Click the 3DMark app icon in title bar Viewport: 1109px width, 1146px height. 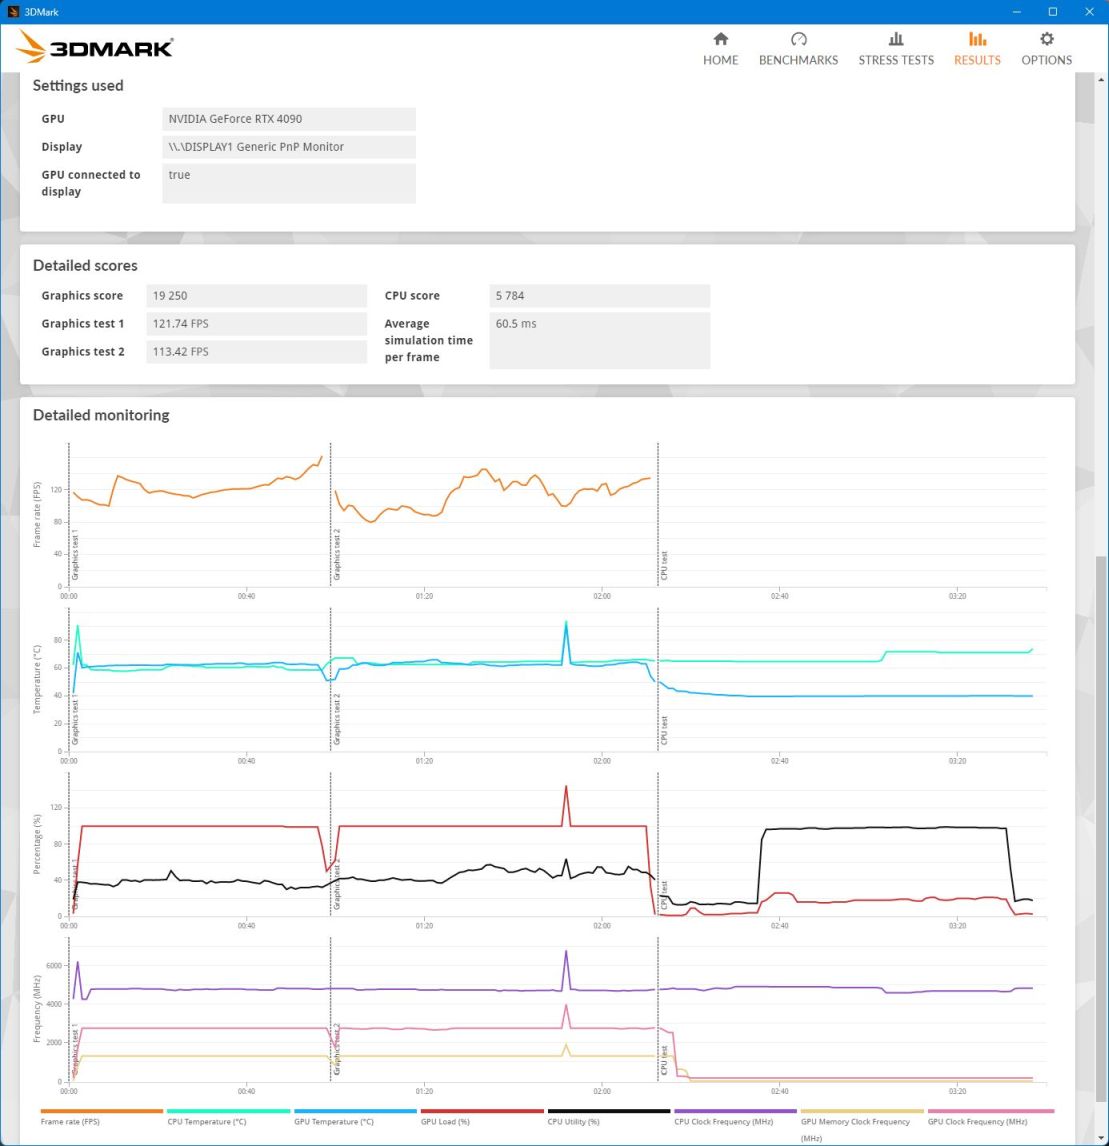(13, 12)
